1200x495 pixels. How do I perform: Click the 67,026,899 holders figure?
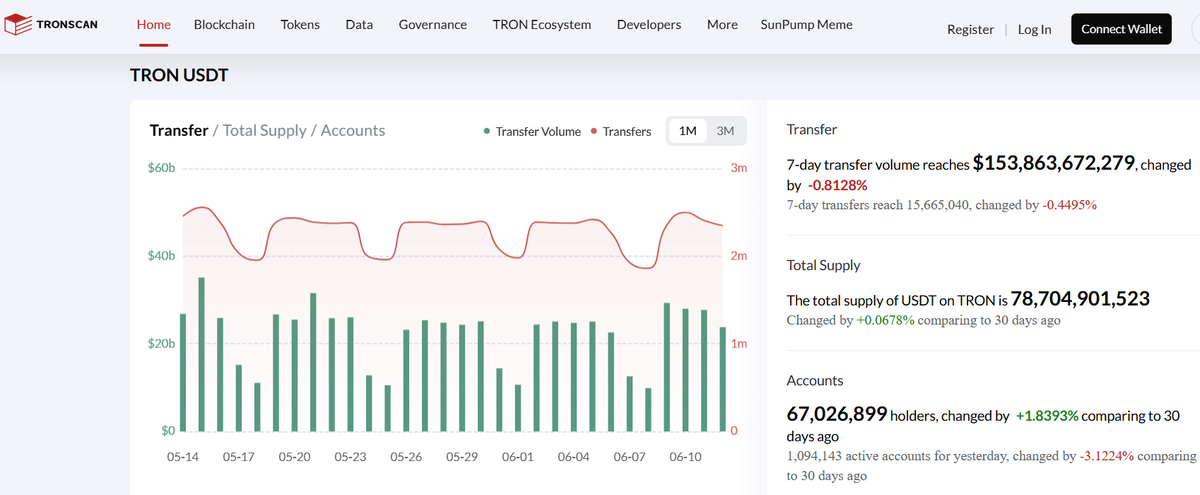pos(836,413)
